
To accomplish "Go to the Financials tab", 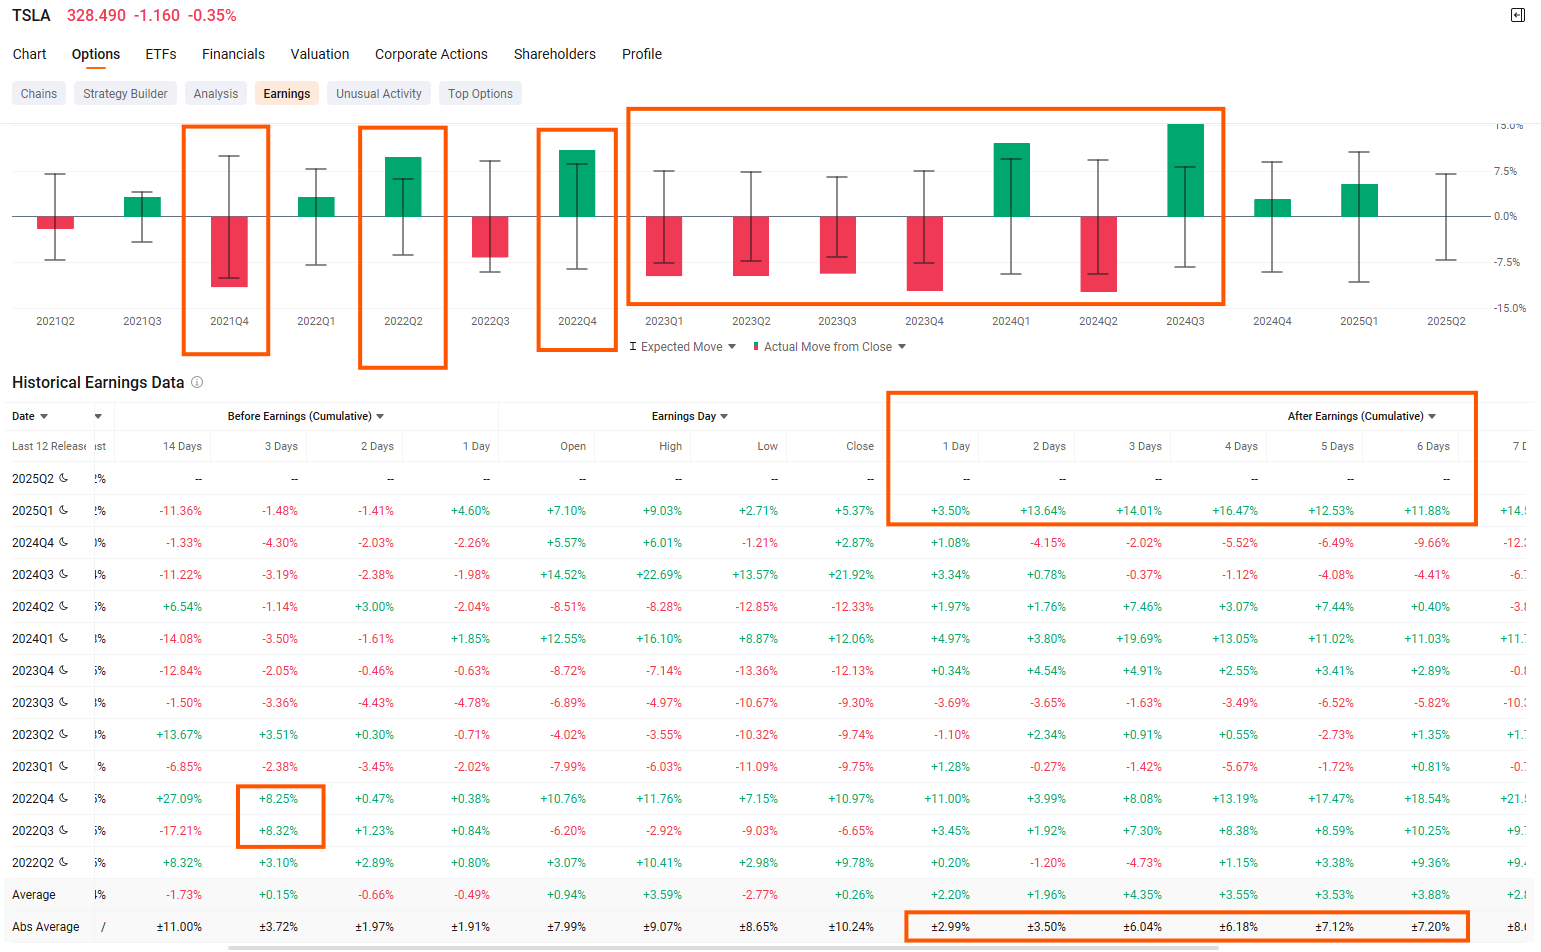I will 233,54.
